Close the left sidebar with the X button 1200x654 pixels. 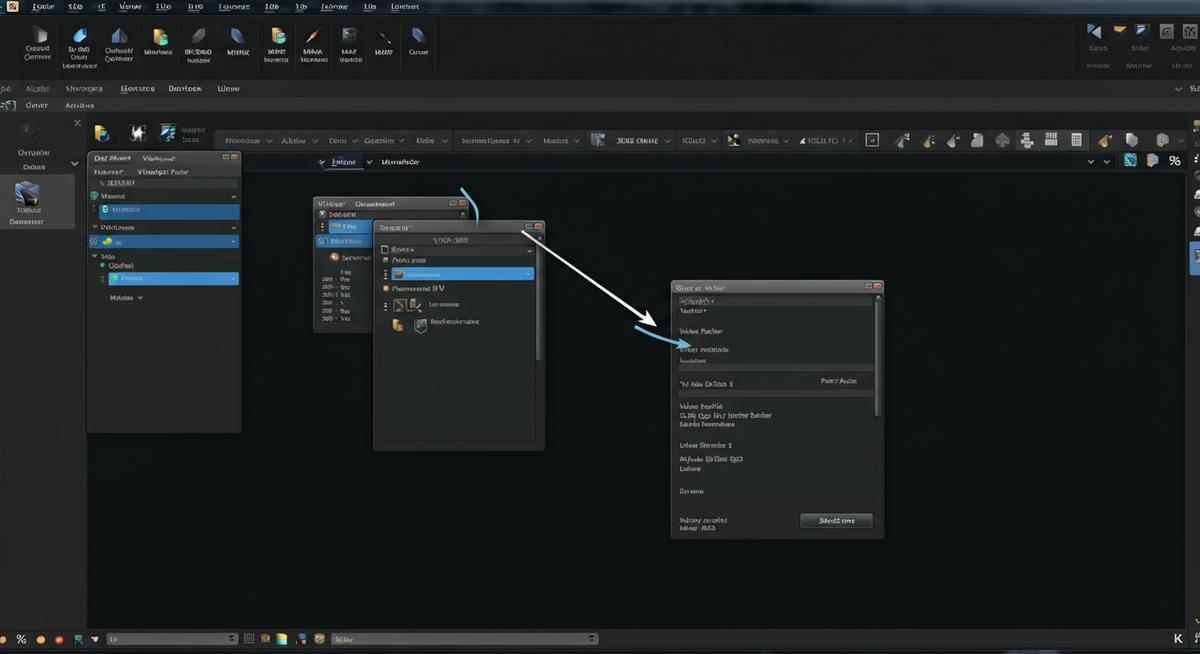[x=77, y=123]
